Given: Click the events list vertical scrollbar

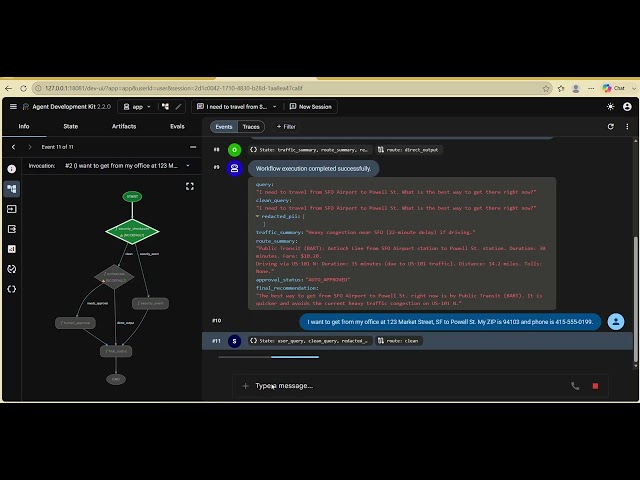Looking at the screenshot, I should pos(635,298).
